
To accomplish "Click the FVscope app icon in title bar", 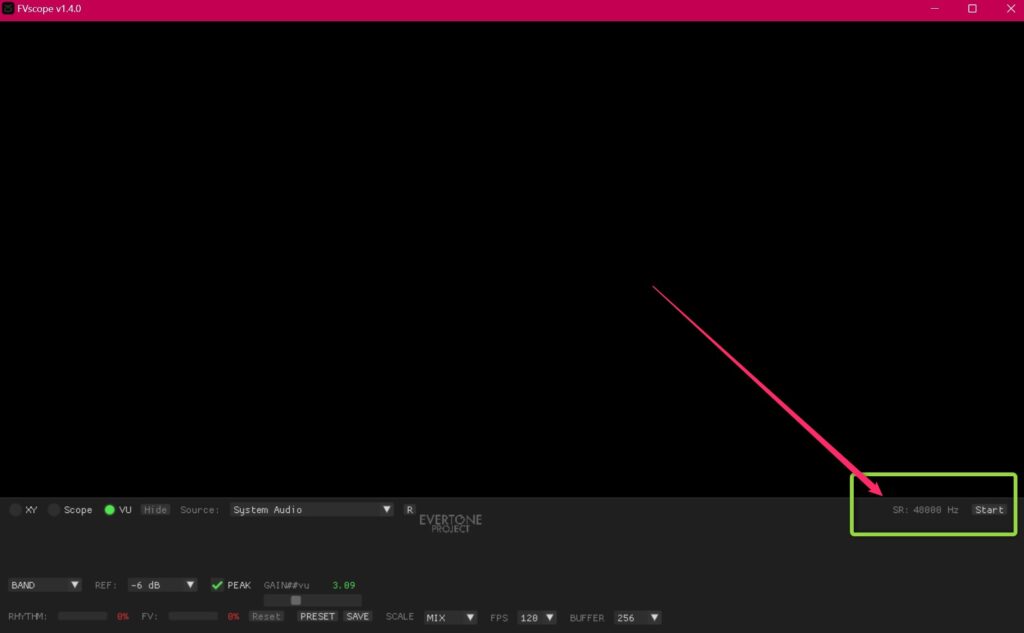I will [x=8, y=8].
